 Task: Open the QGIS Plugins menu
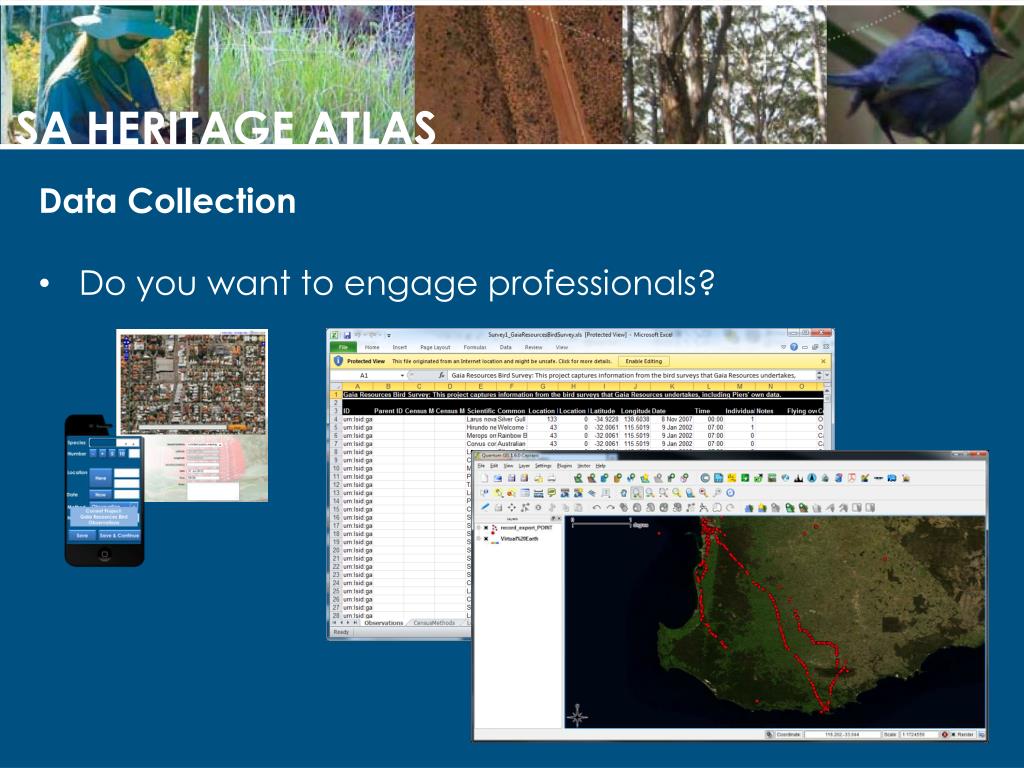coord(564,466)
